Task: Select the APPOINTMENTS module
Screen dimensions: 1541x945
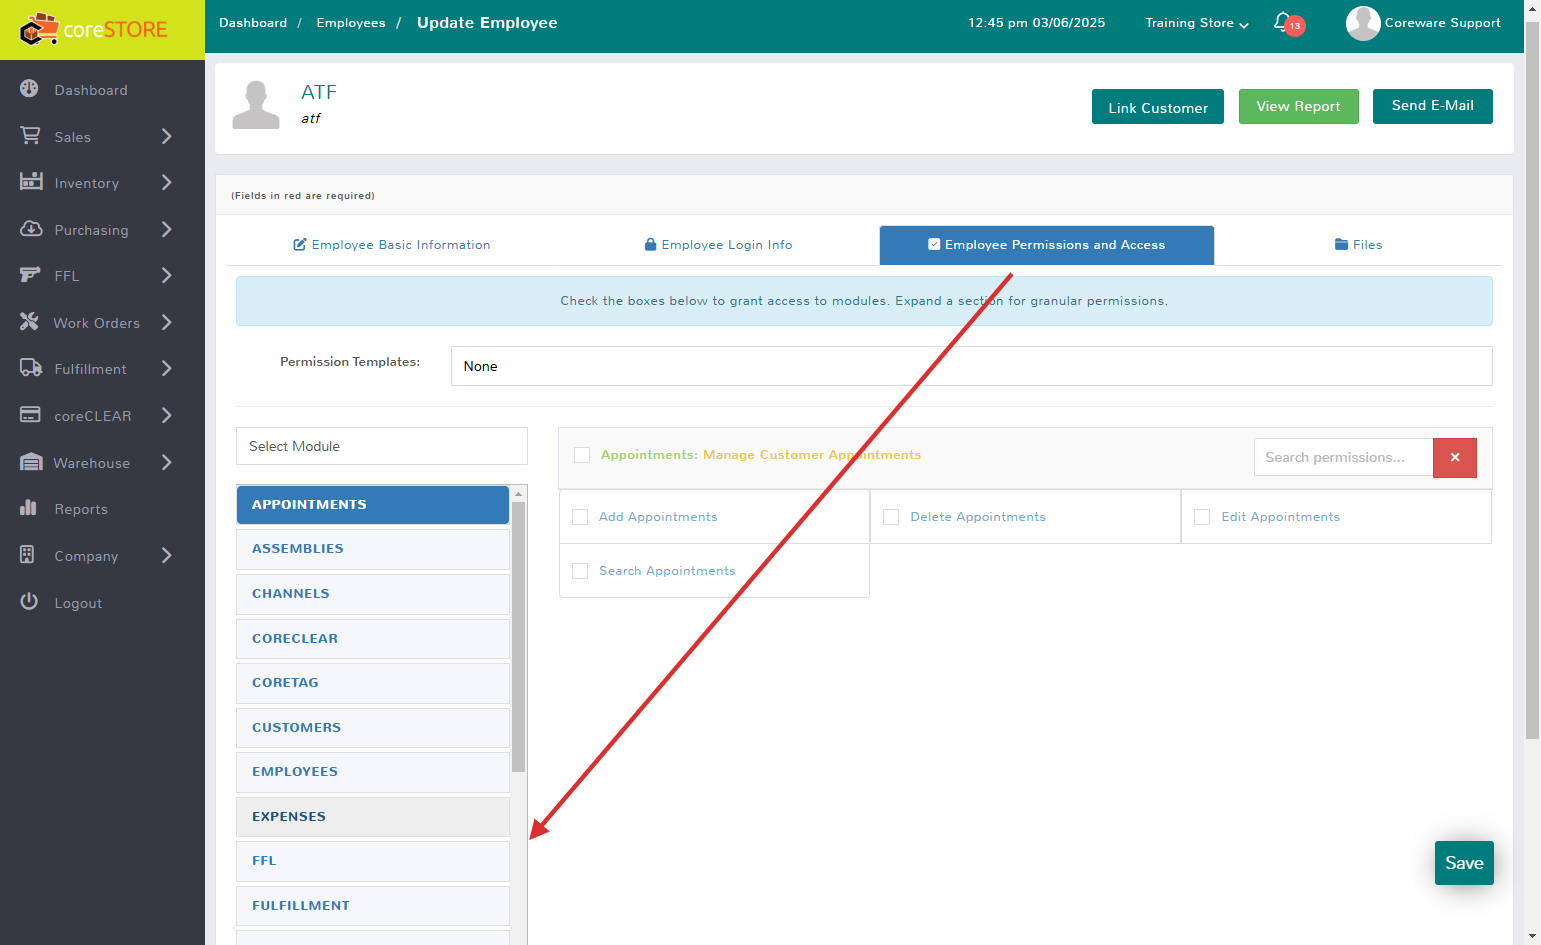Action: [x=373, y=505]
